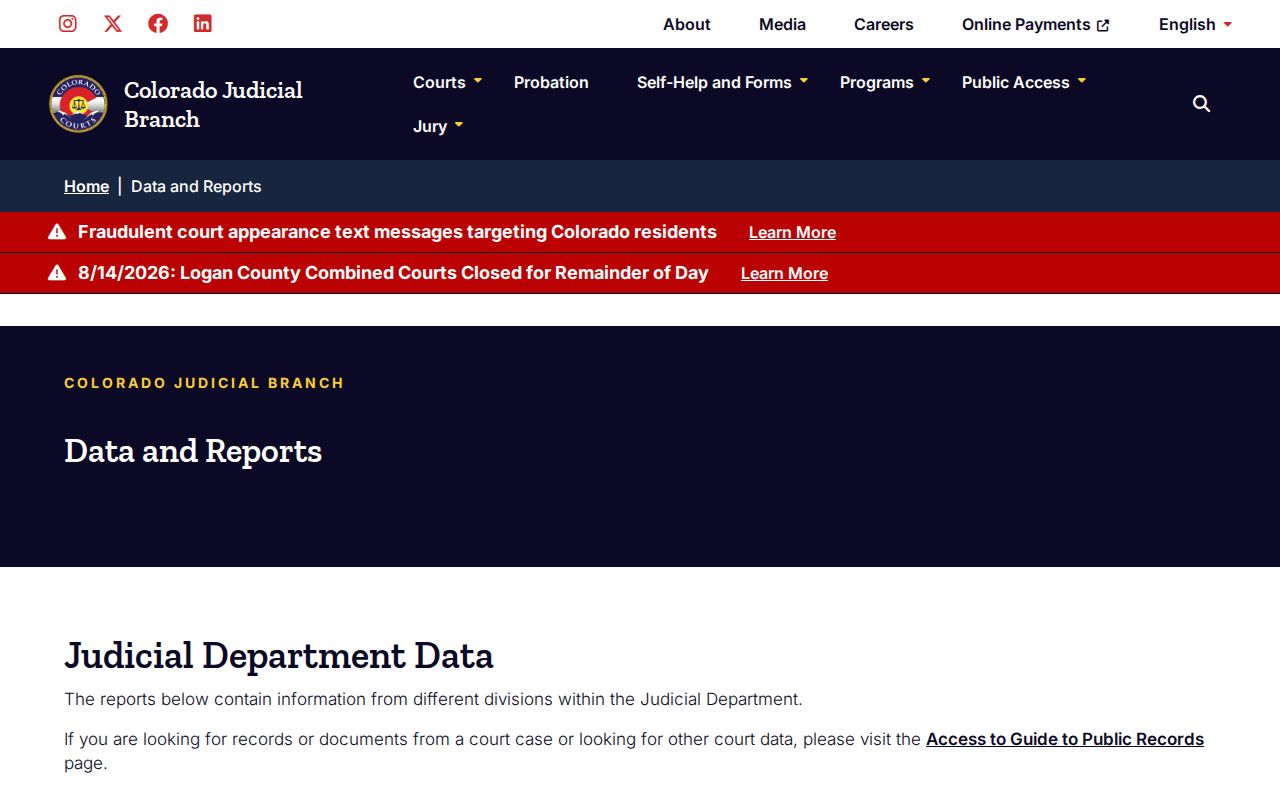Open the LinkedIn social icon
Viewport: 1280px width, 800px height.
203,23
